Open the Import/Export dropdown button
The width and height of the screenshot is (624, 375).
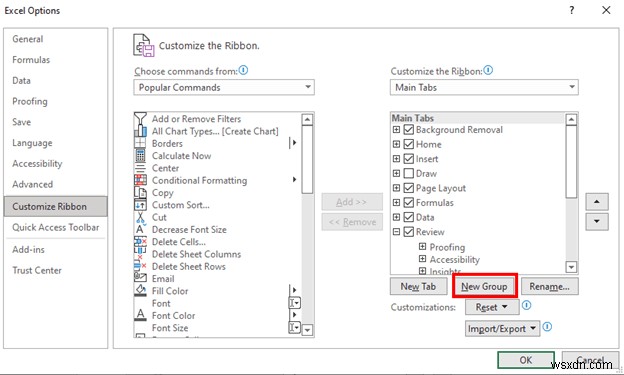pos(503,329)
